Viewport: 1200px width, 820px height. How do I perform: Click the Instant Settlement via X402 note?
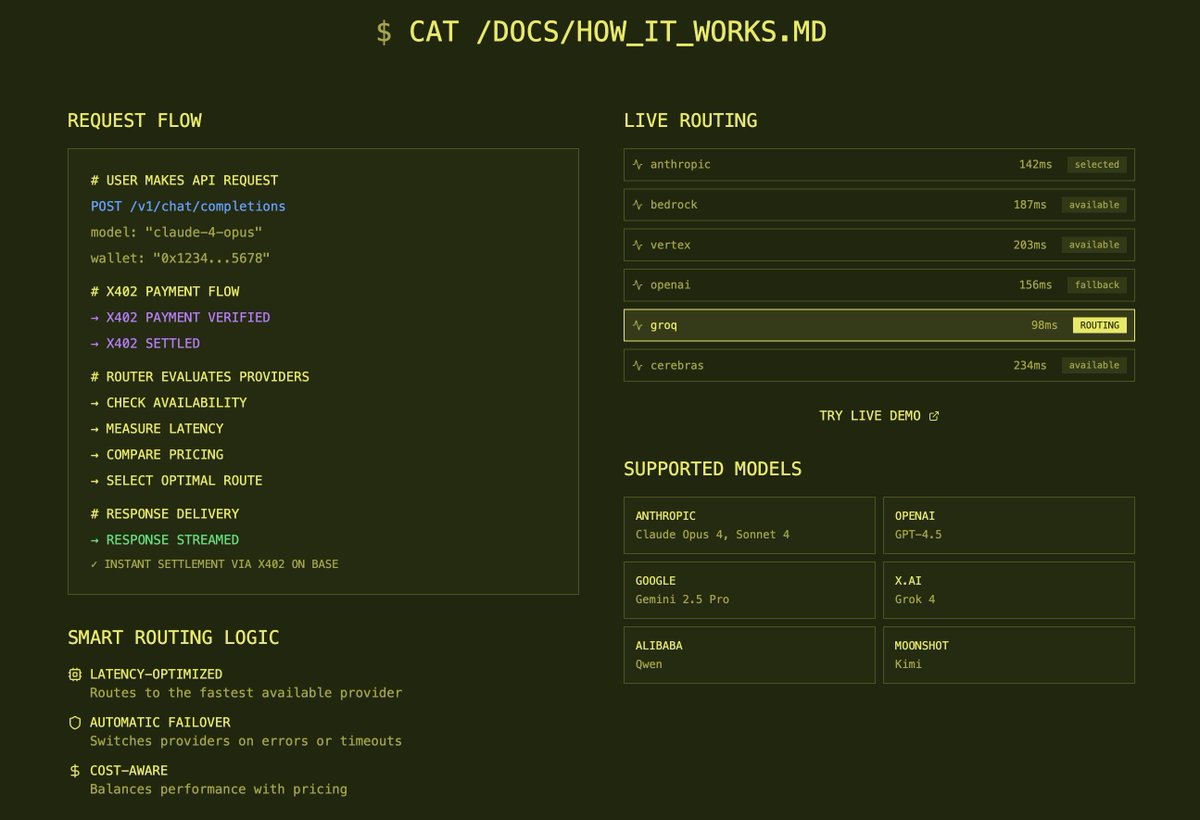214,564
